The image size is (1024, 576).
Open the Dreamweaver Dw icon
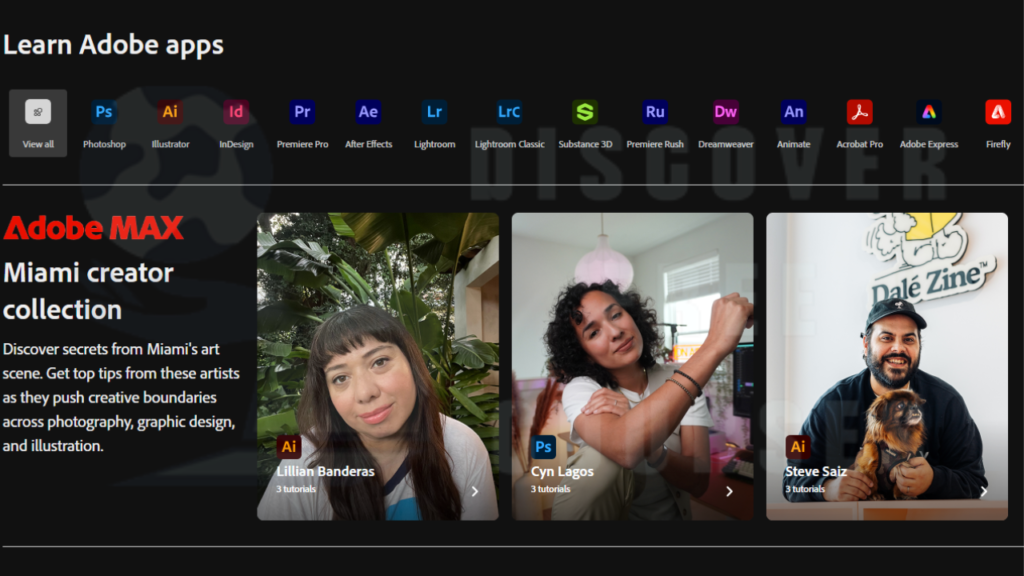(x=726, y=112)
